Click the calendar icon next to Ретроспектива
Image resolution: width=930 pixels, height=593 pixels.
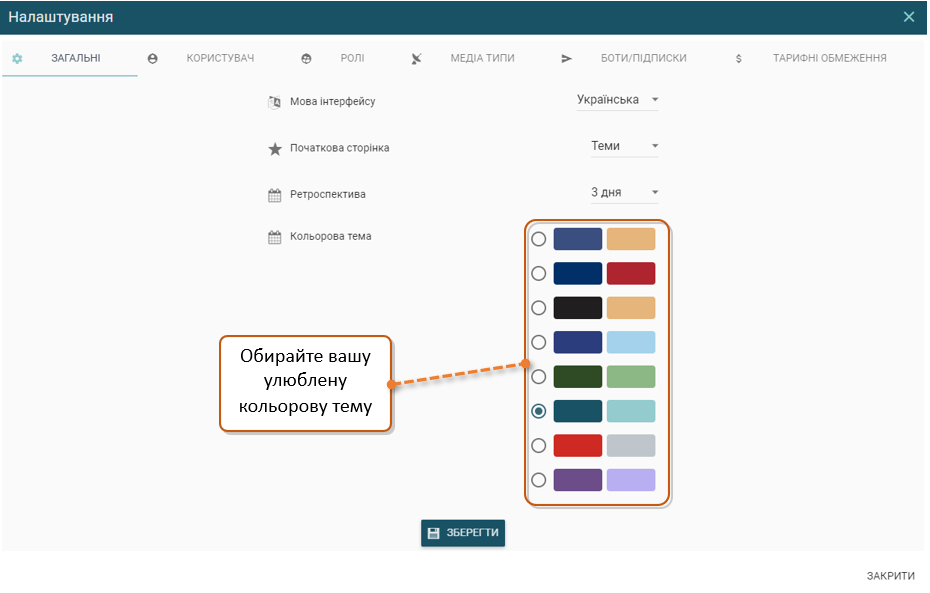(x=275, y=195)
